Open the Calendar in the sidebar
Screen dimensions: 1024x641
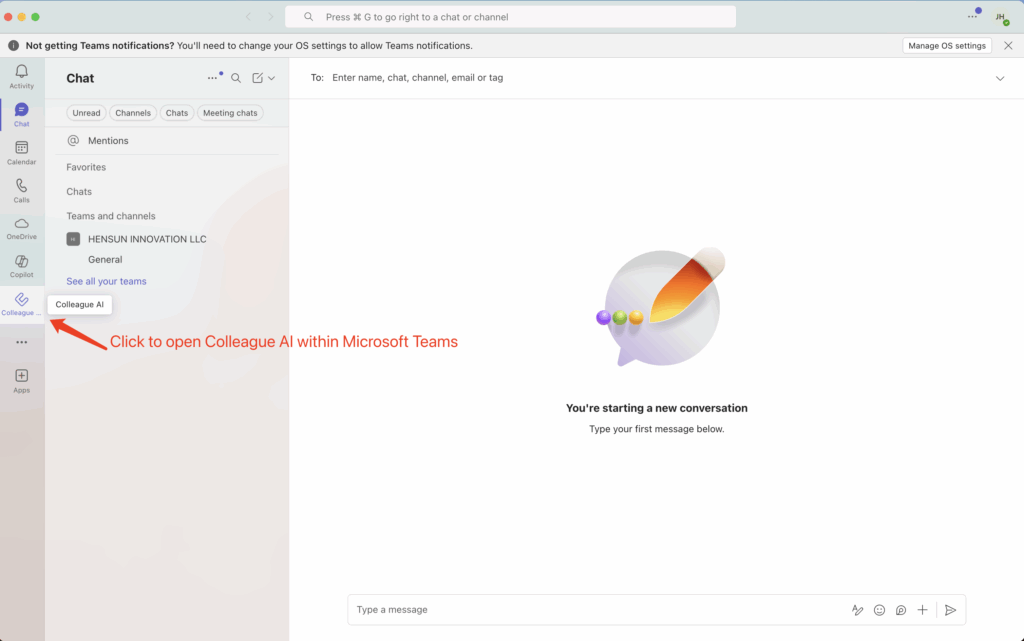point(21,148)
